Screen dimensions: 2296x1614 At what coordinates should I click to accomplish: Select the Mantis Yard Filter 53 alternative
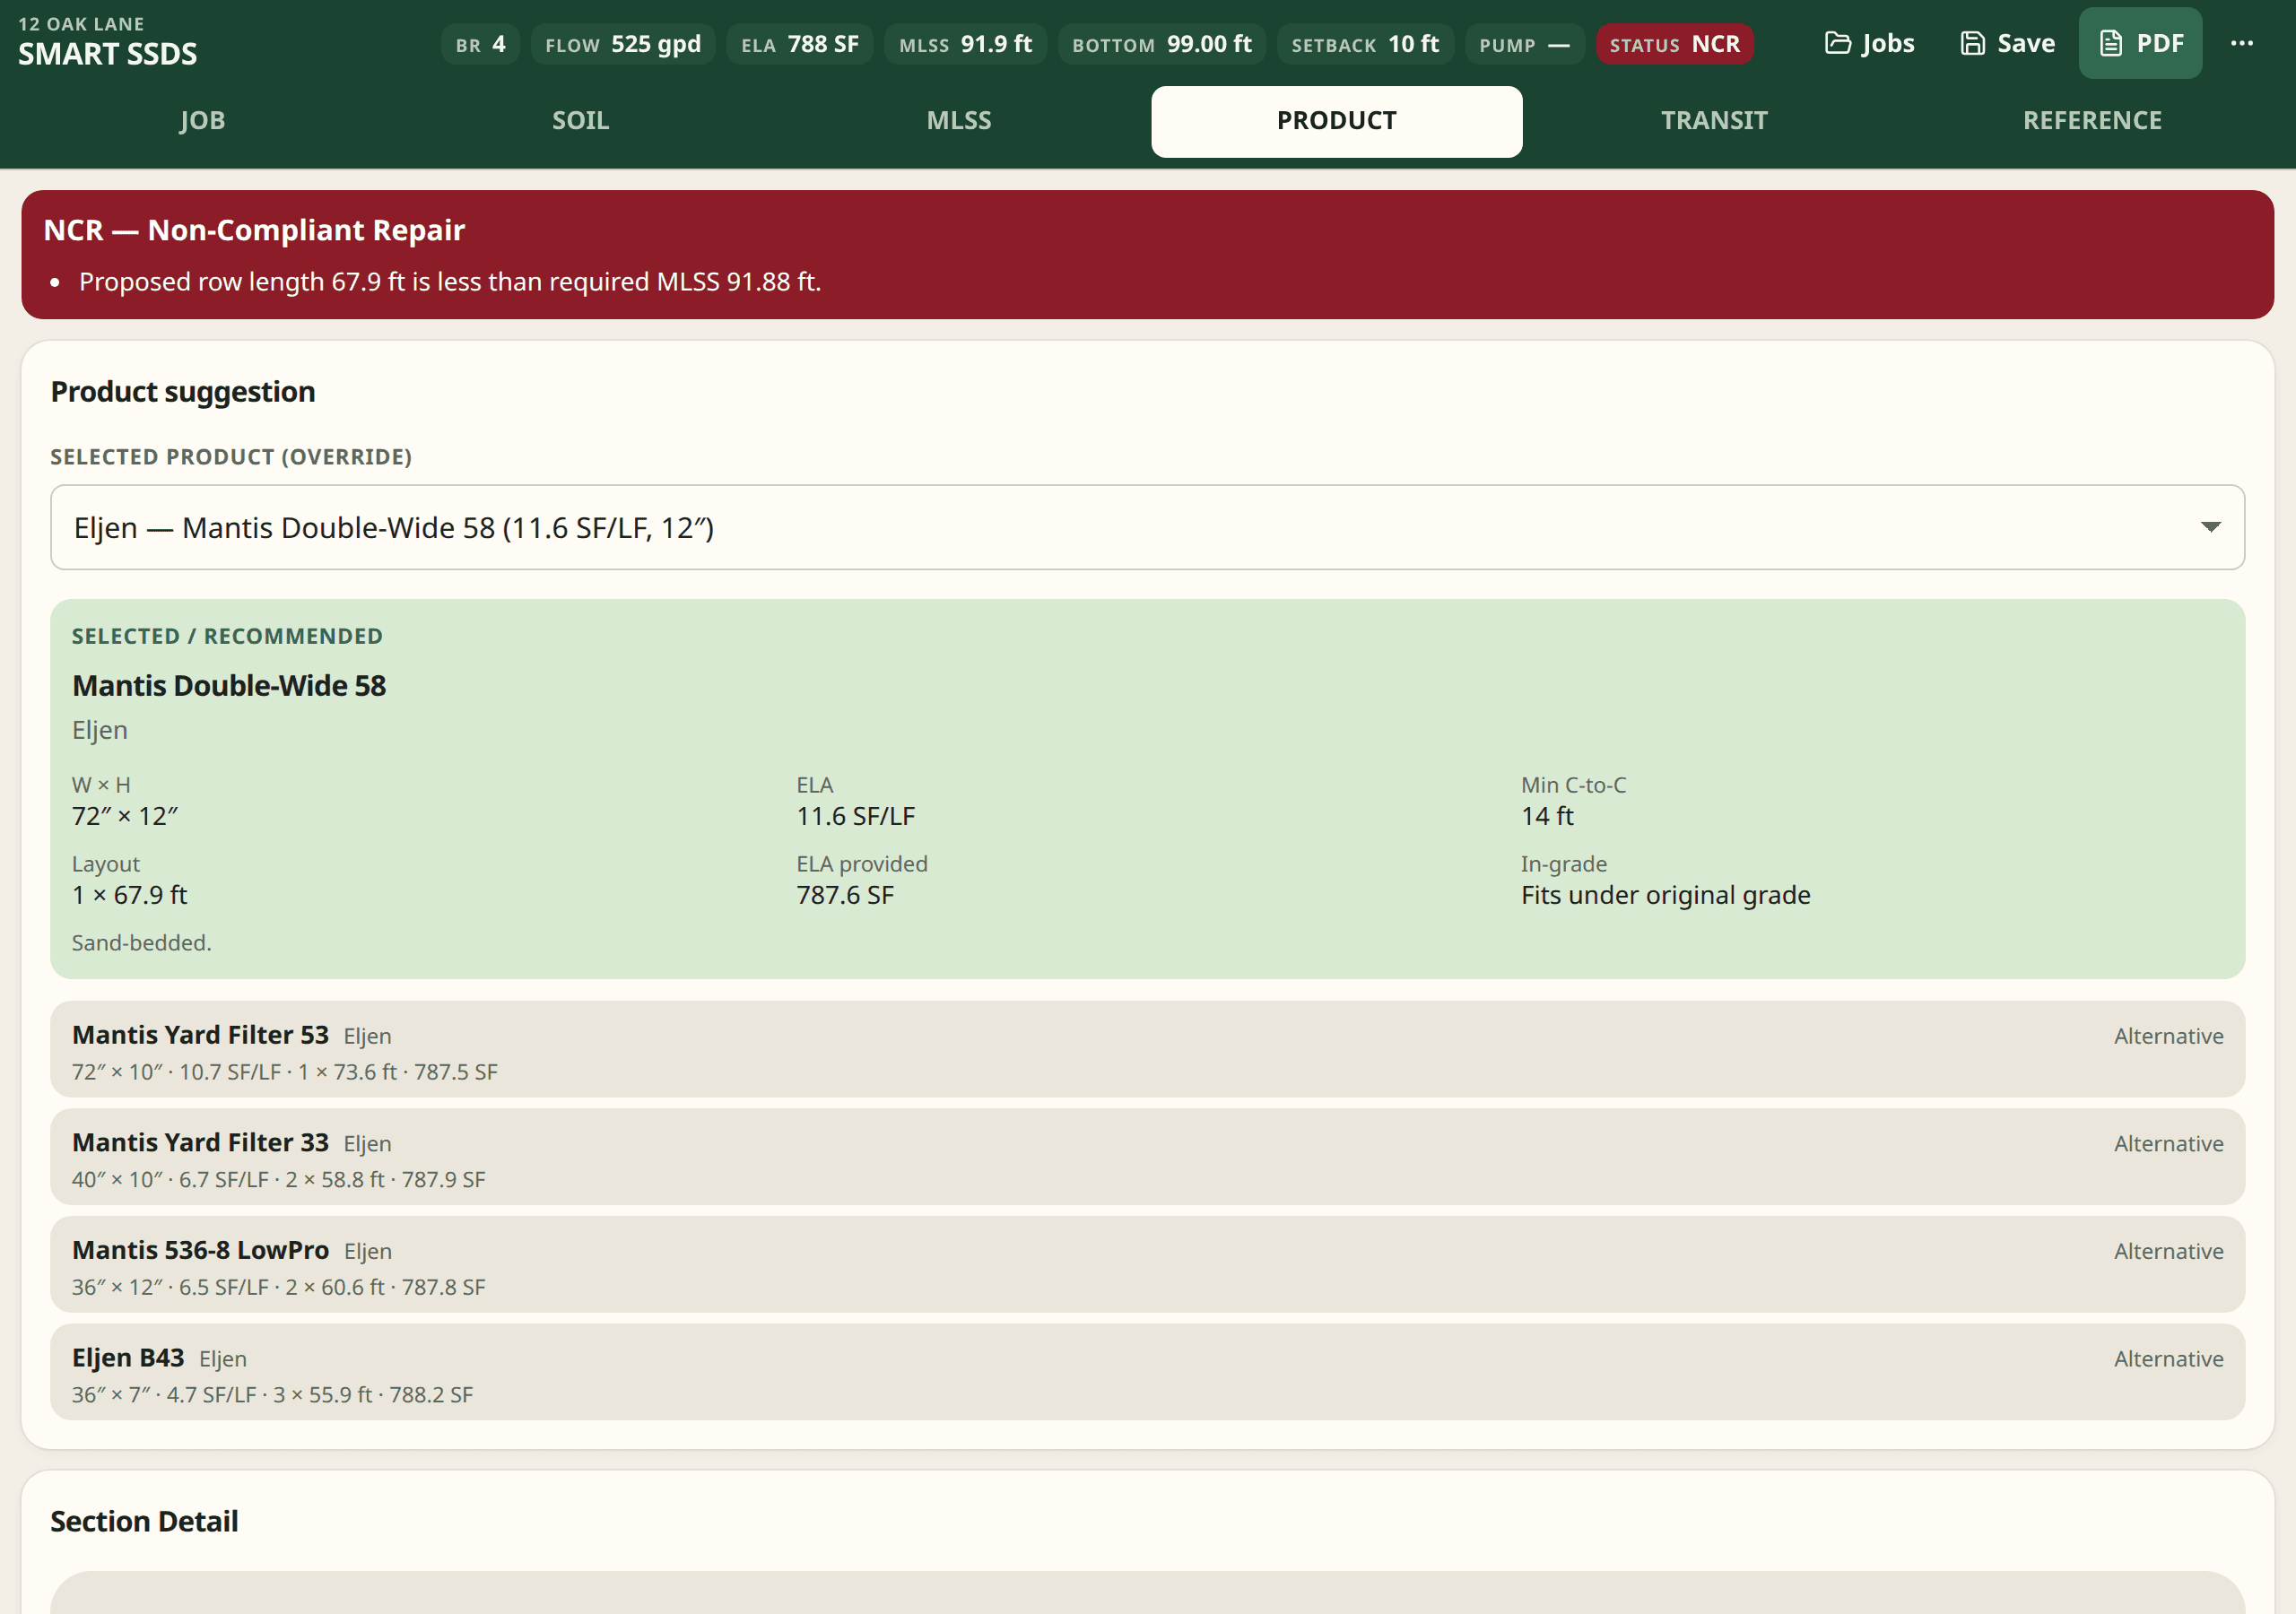(1147, 1049)
